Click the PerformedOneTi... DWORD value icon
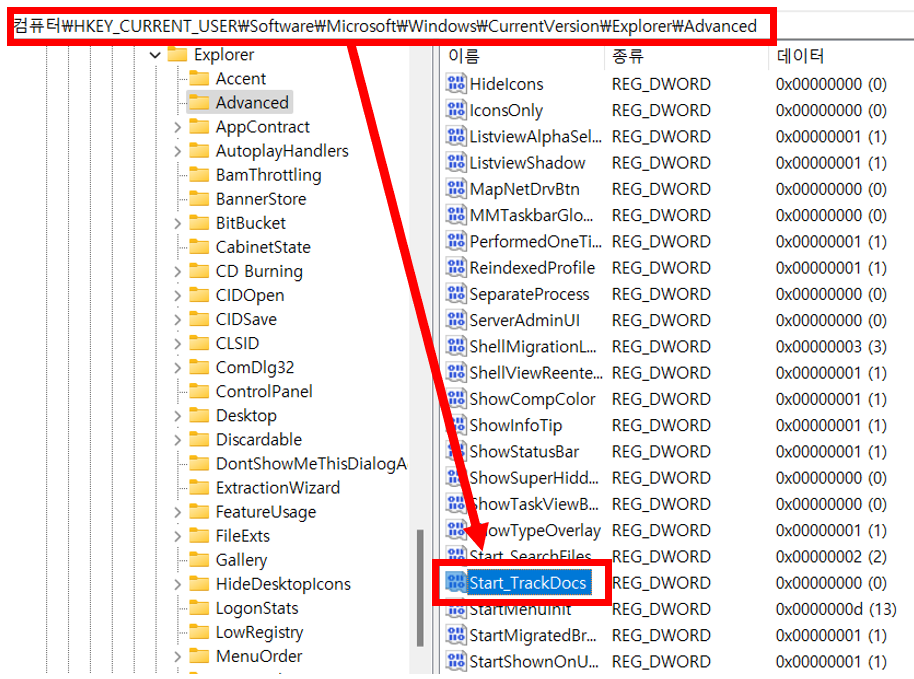This screenshot has height=679, width=914. pyautogui.click(x=456, y=241)
